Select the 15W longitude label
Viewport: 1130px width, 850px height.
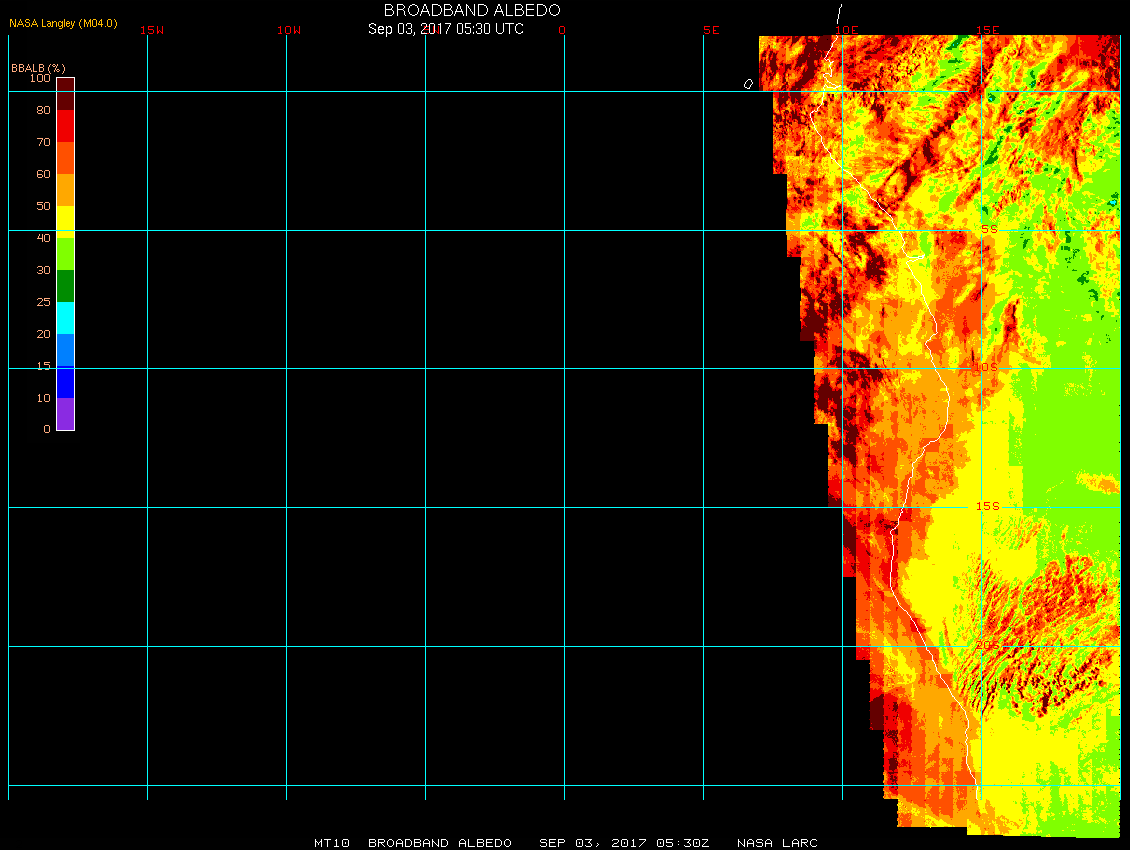coord(152,30)
